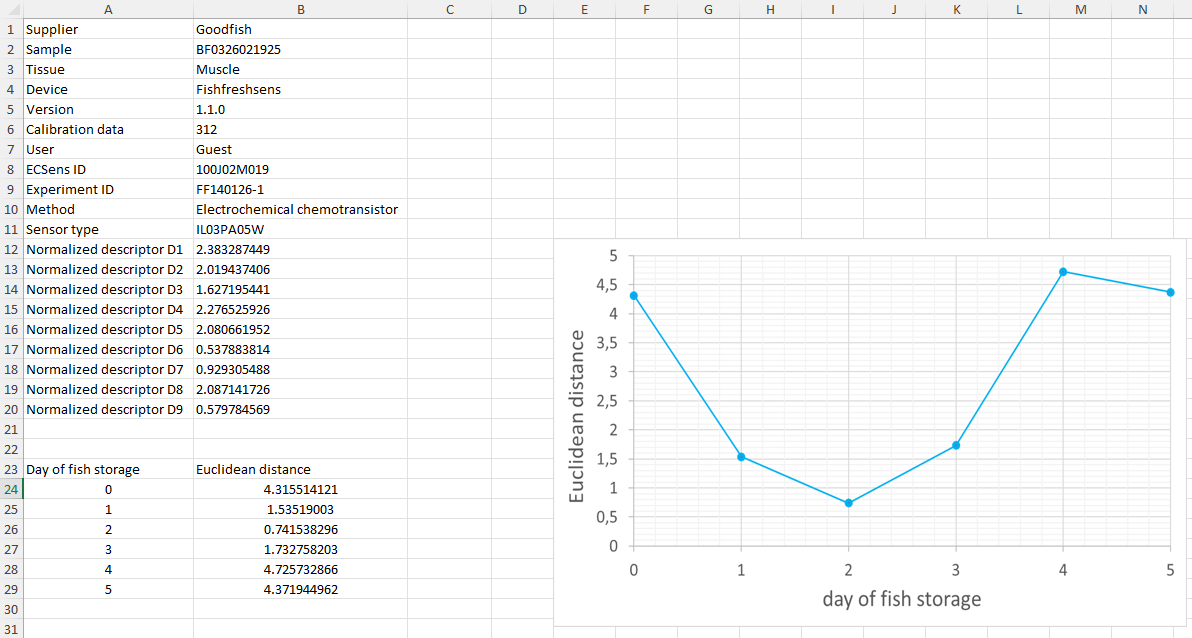Viewport: 1192px width, 638px height.
Task: Select Day of fish storage header cell
Action: [x=108, y=469]
